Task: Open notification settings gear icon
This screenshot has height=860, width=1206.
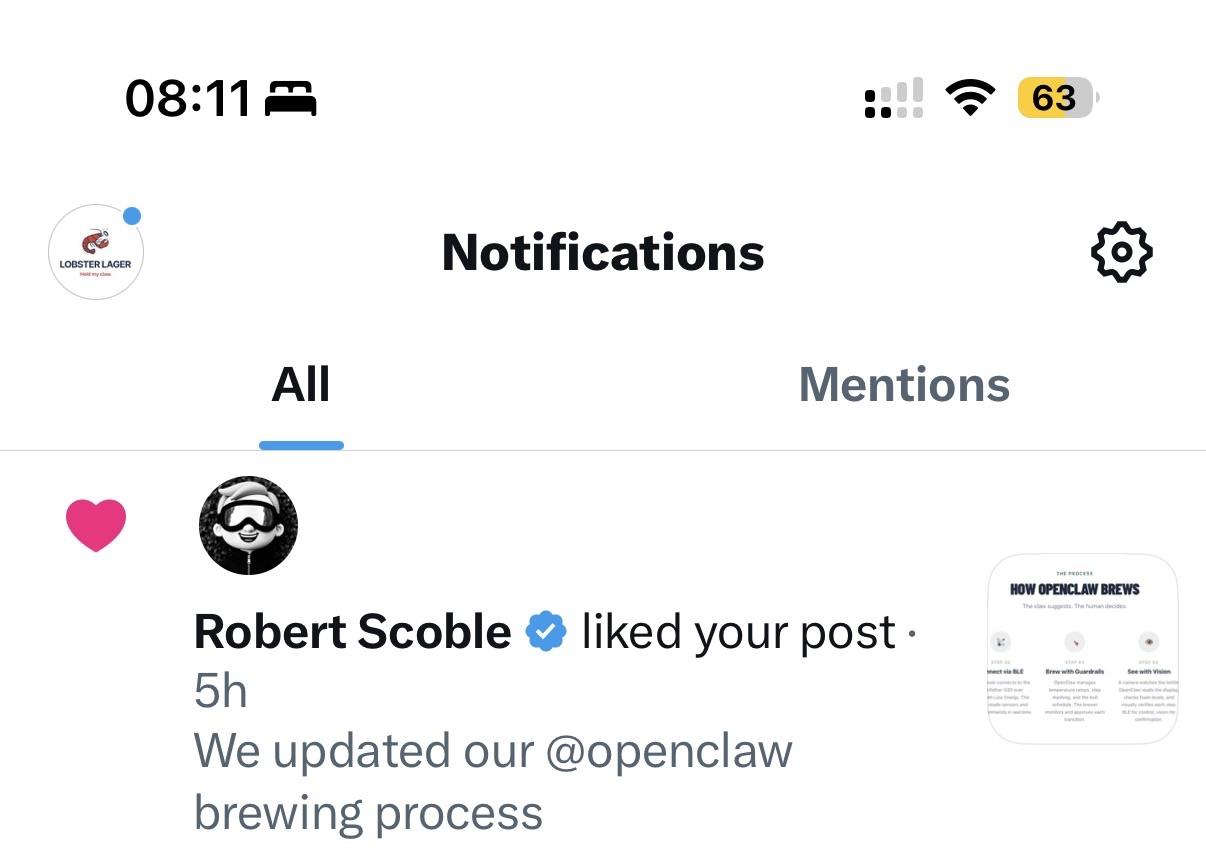Action: coord(1120,252)
